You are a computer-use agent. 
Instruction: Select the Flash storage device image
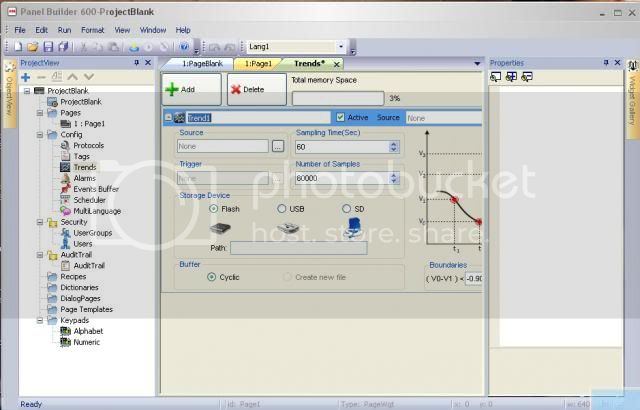coord(220,228)
